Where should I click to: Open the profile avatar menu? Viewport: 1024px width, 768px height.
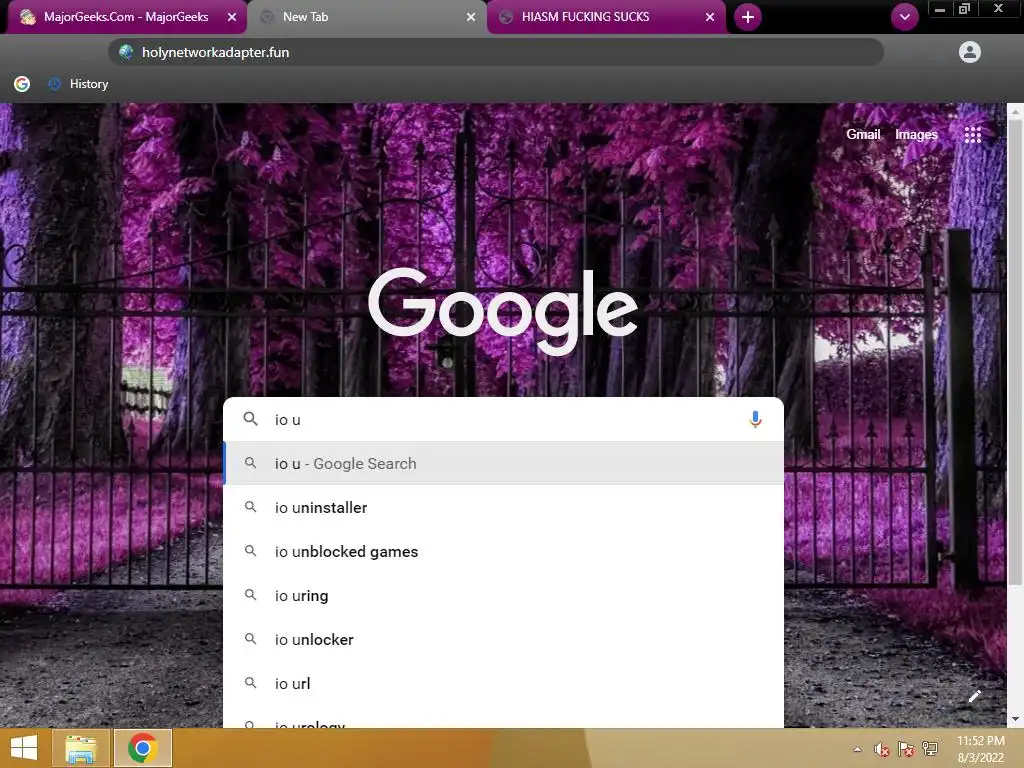[970, 52]
